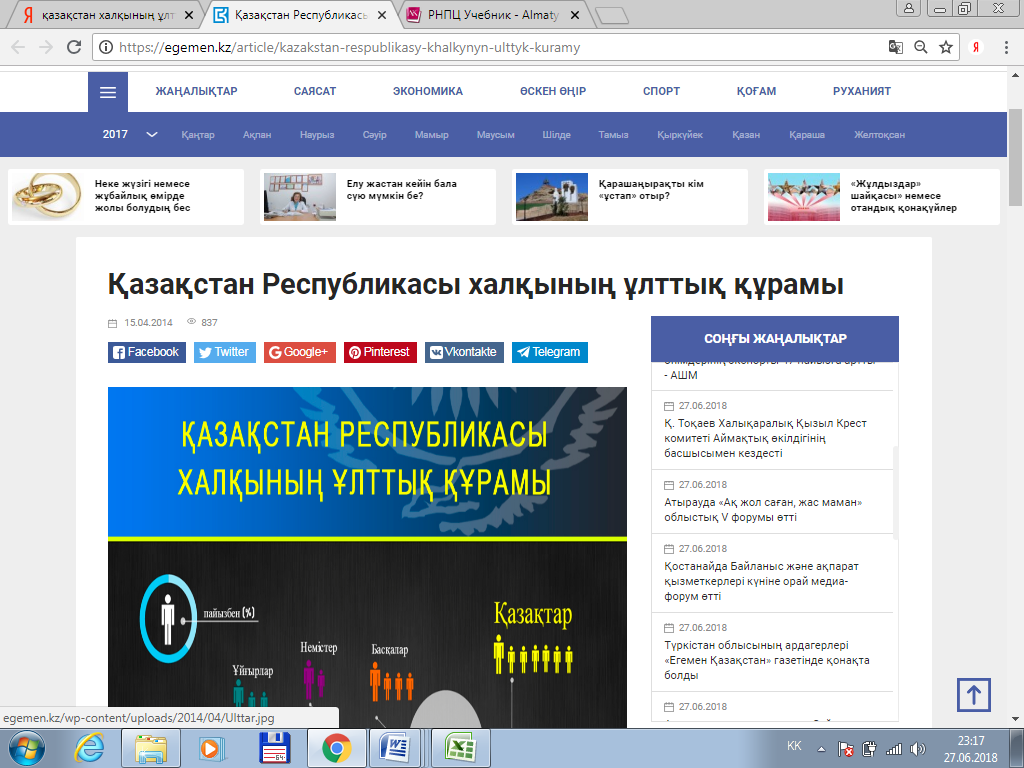
Task: Switch to Chrome in the taskbar
Action: pyautogui.click(x=336, y=748)
